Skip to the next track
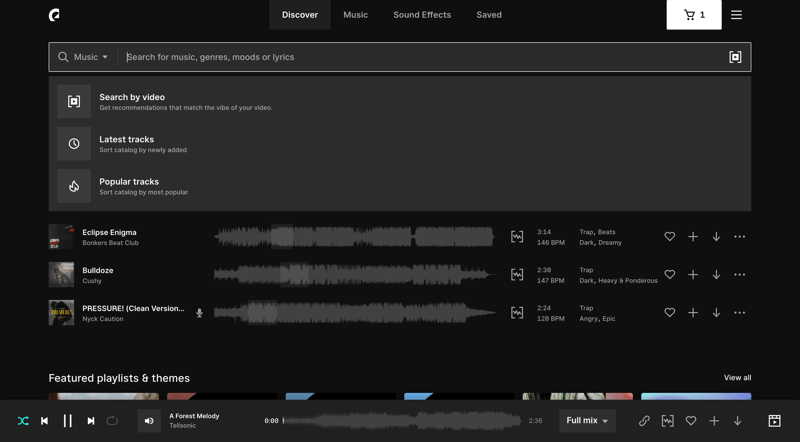Viewport: 800px width, 442px height. pos(91,421)
